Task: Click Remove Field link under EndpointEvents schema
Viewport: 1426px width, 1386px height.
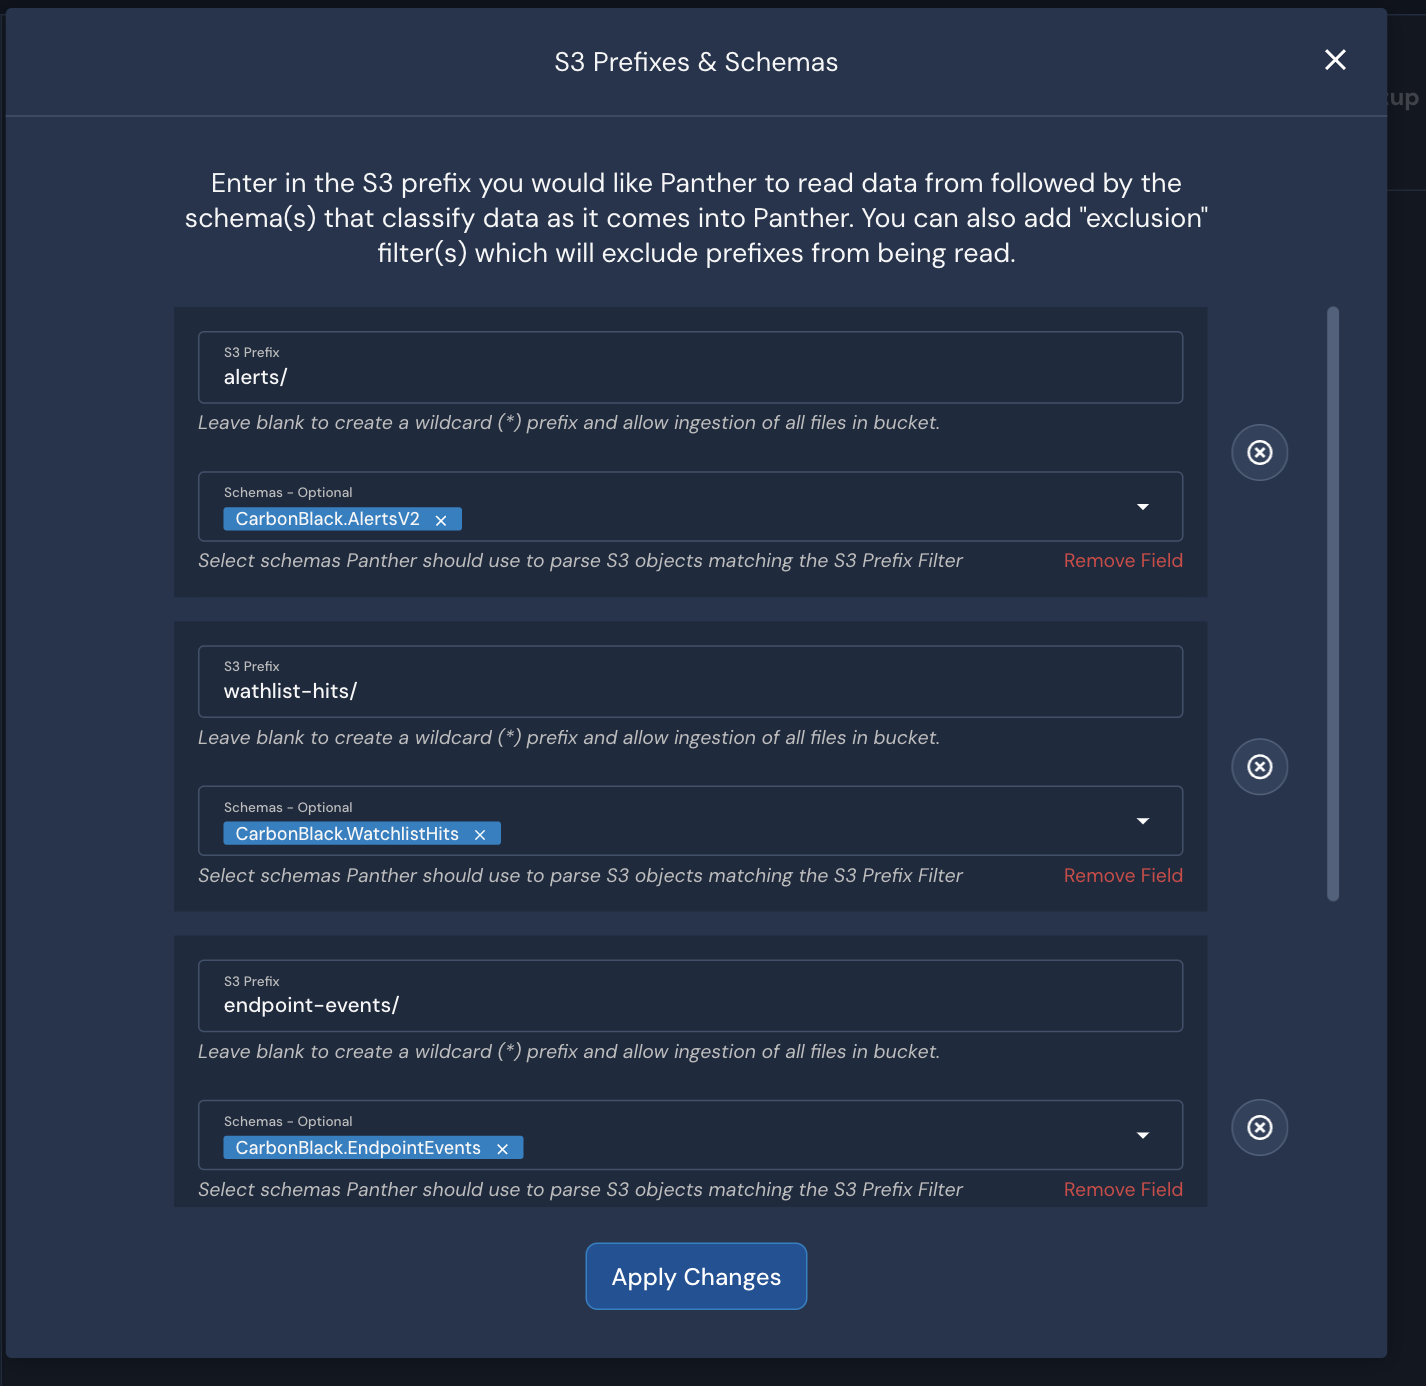Action: (x=1122, y=1190)
